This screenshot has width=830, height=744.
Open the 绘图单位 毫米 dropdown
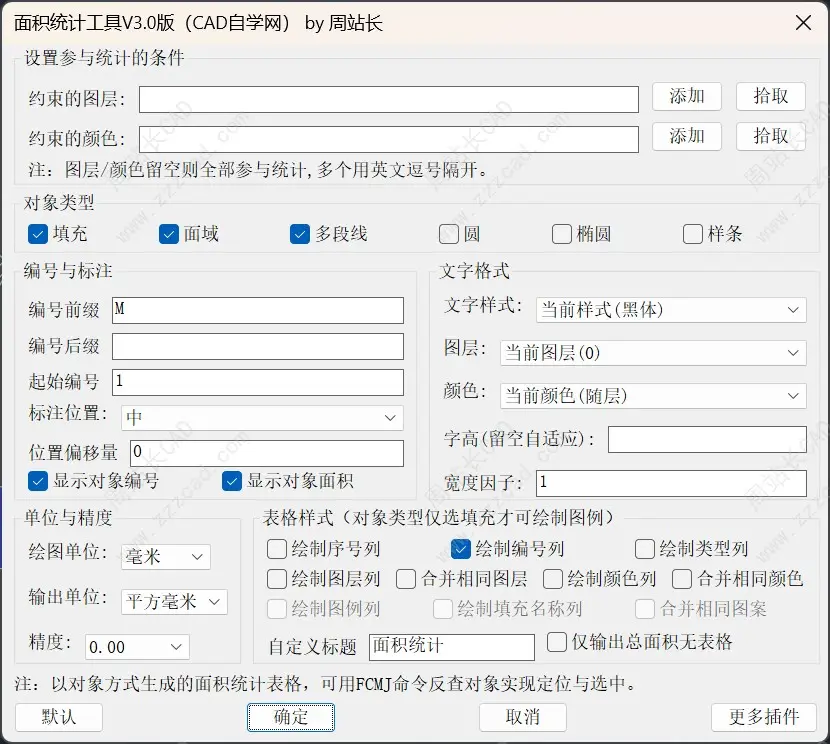166,557
